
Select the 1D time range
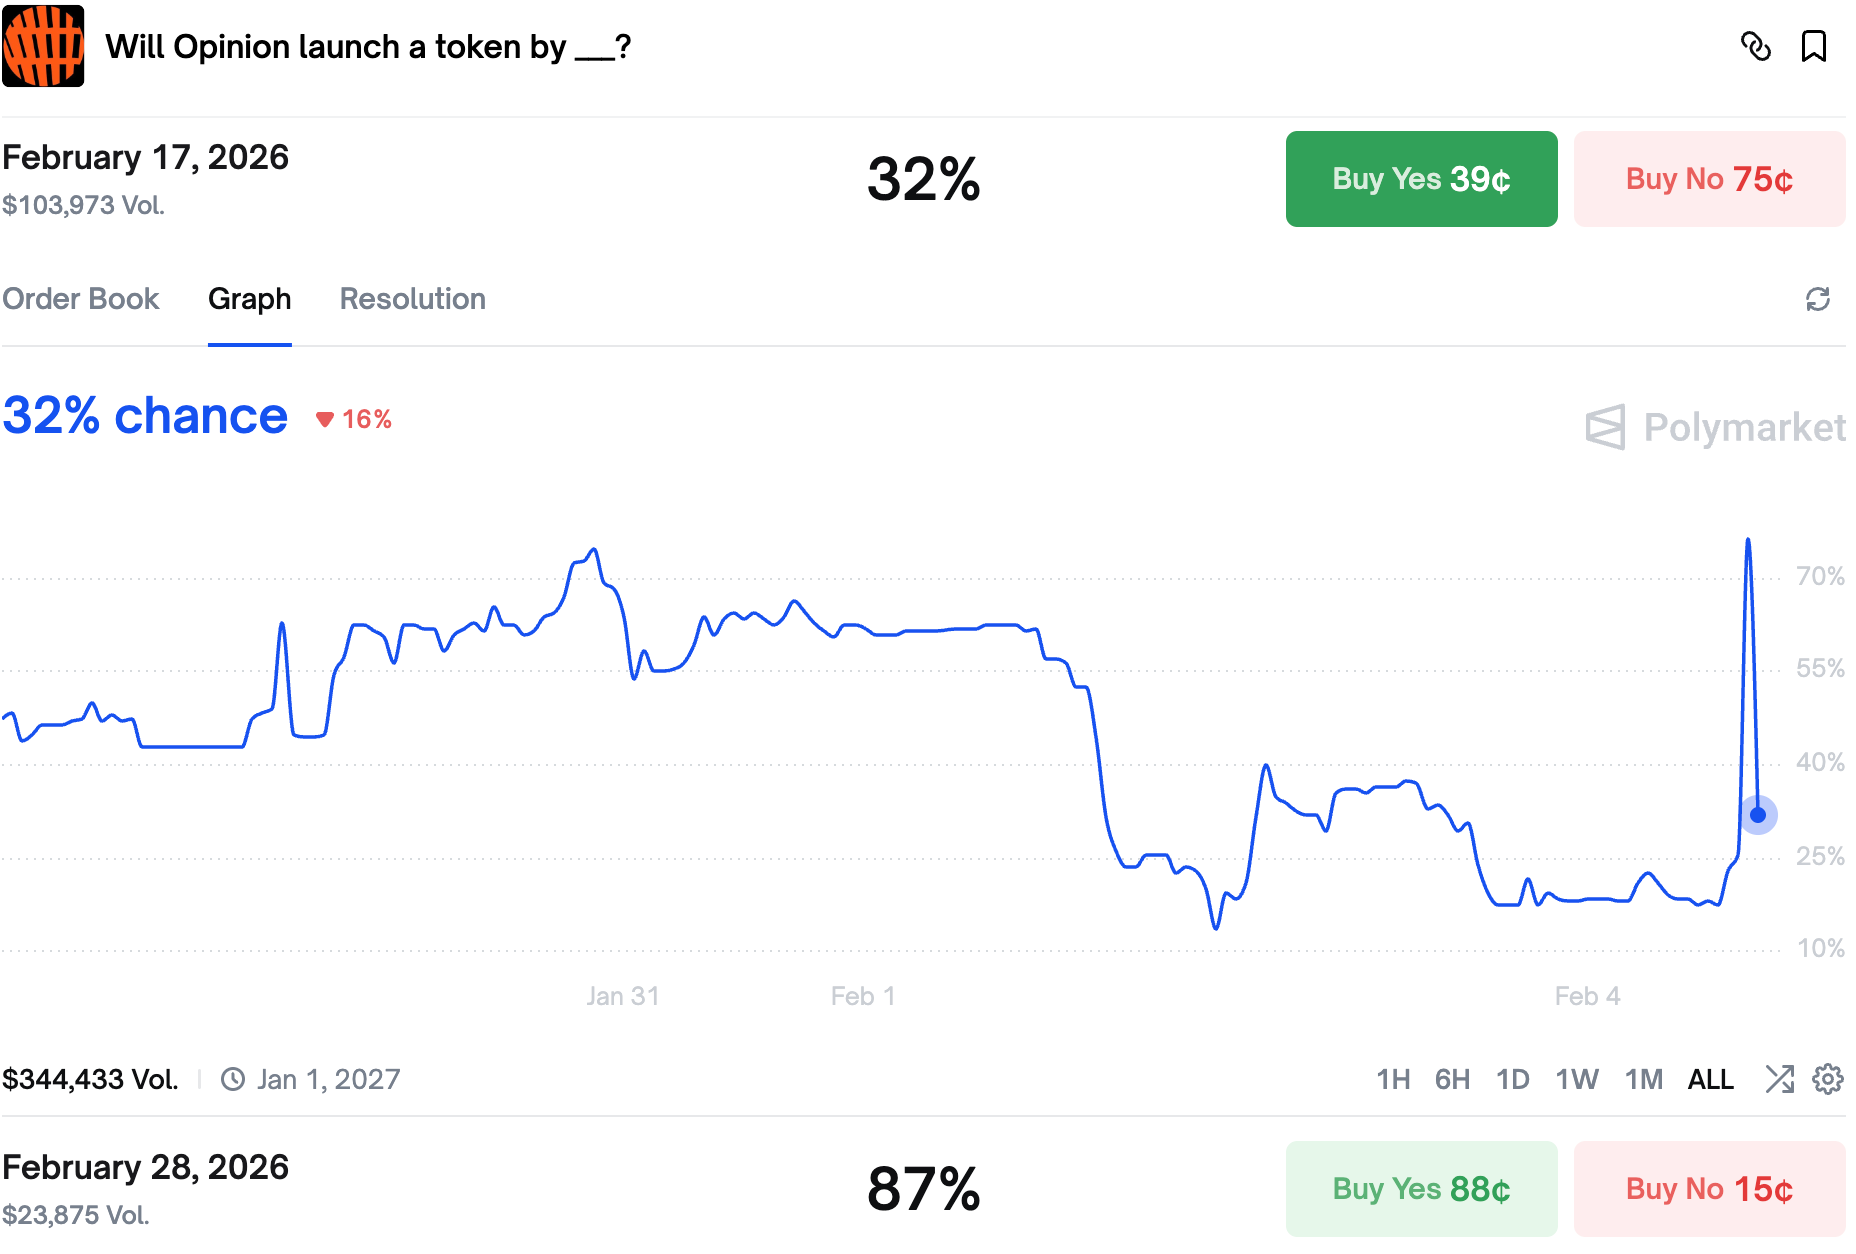[1512, 1079]
